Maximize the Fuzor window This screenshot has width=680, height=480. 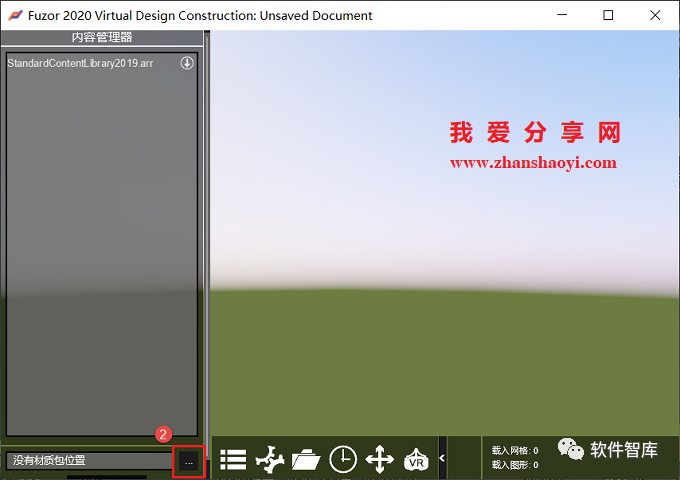coord(608,15)
